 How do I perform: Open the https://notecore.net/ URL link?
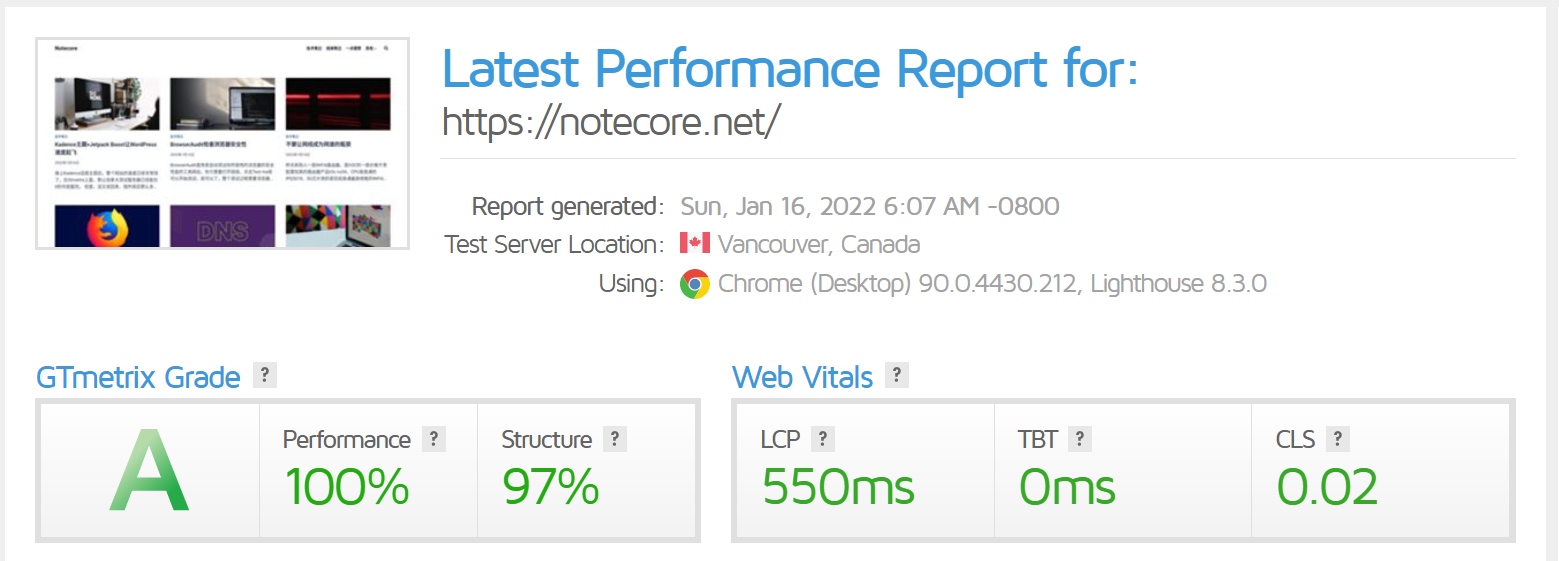coord(610,121)
